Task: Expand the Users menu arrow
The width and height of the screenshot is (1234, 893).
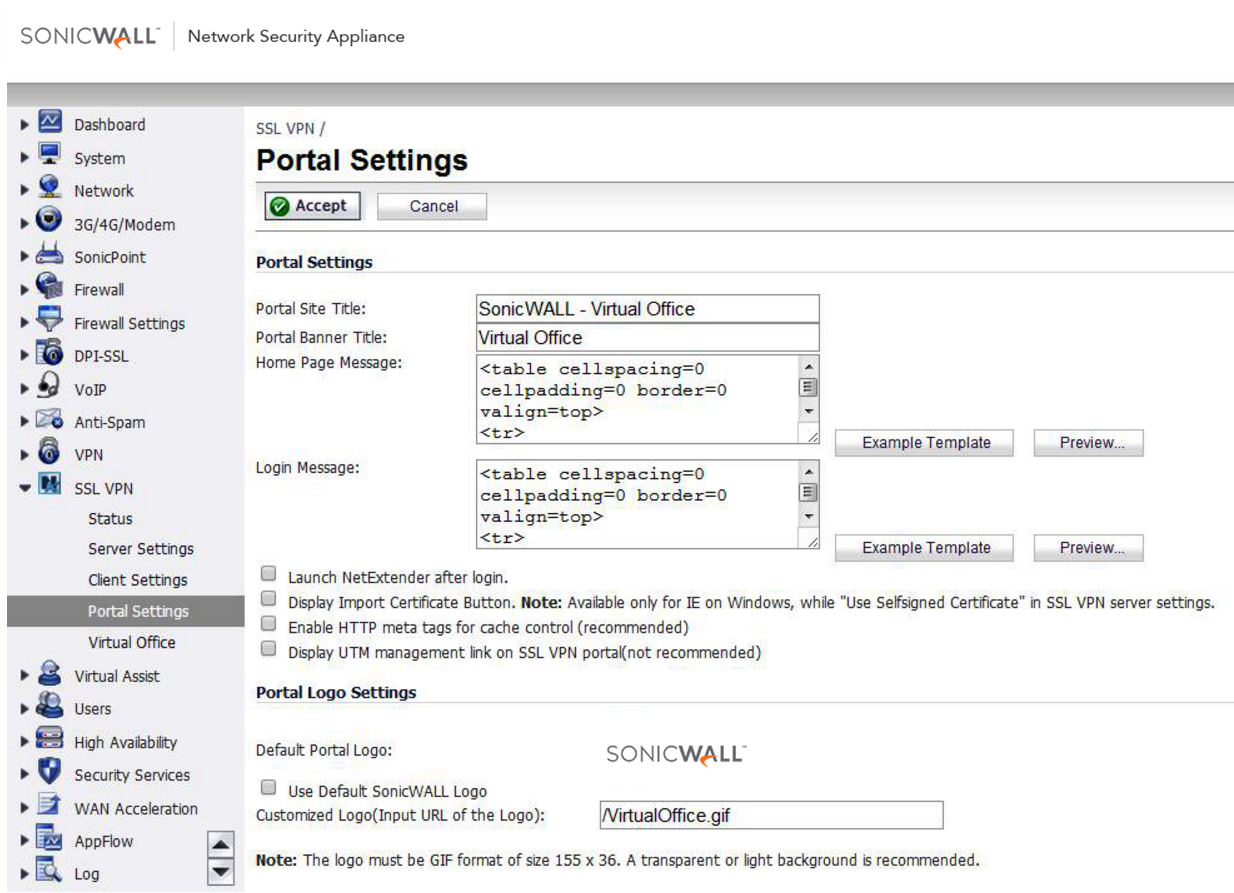Action: 24,709
